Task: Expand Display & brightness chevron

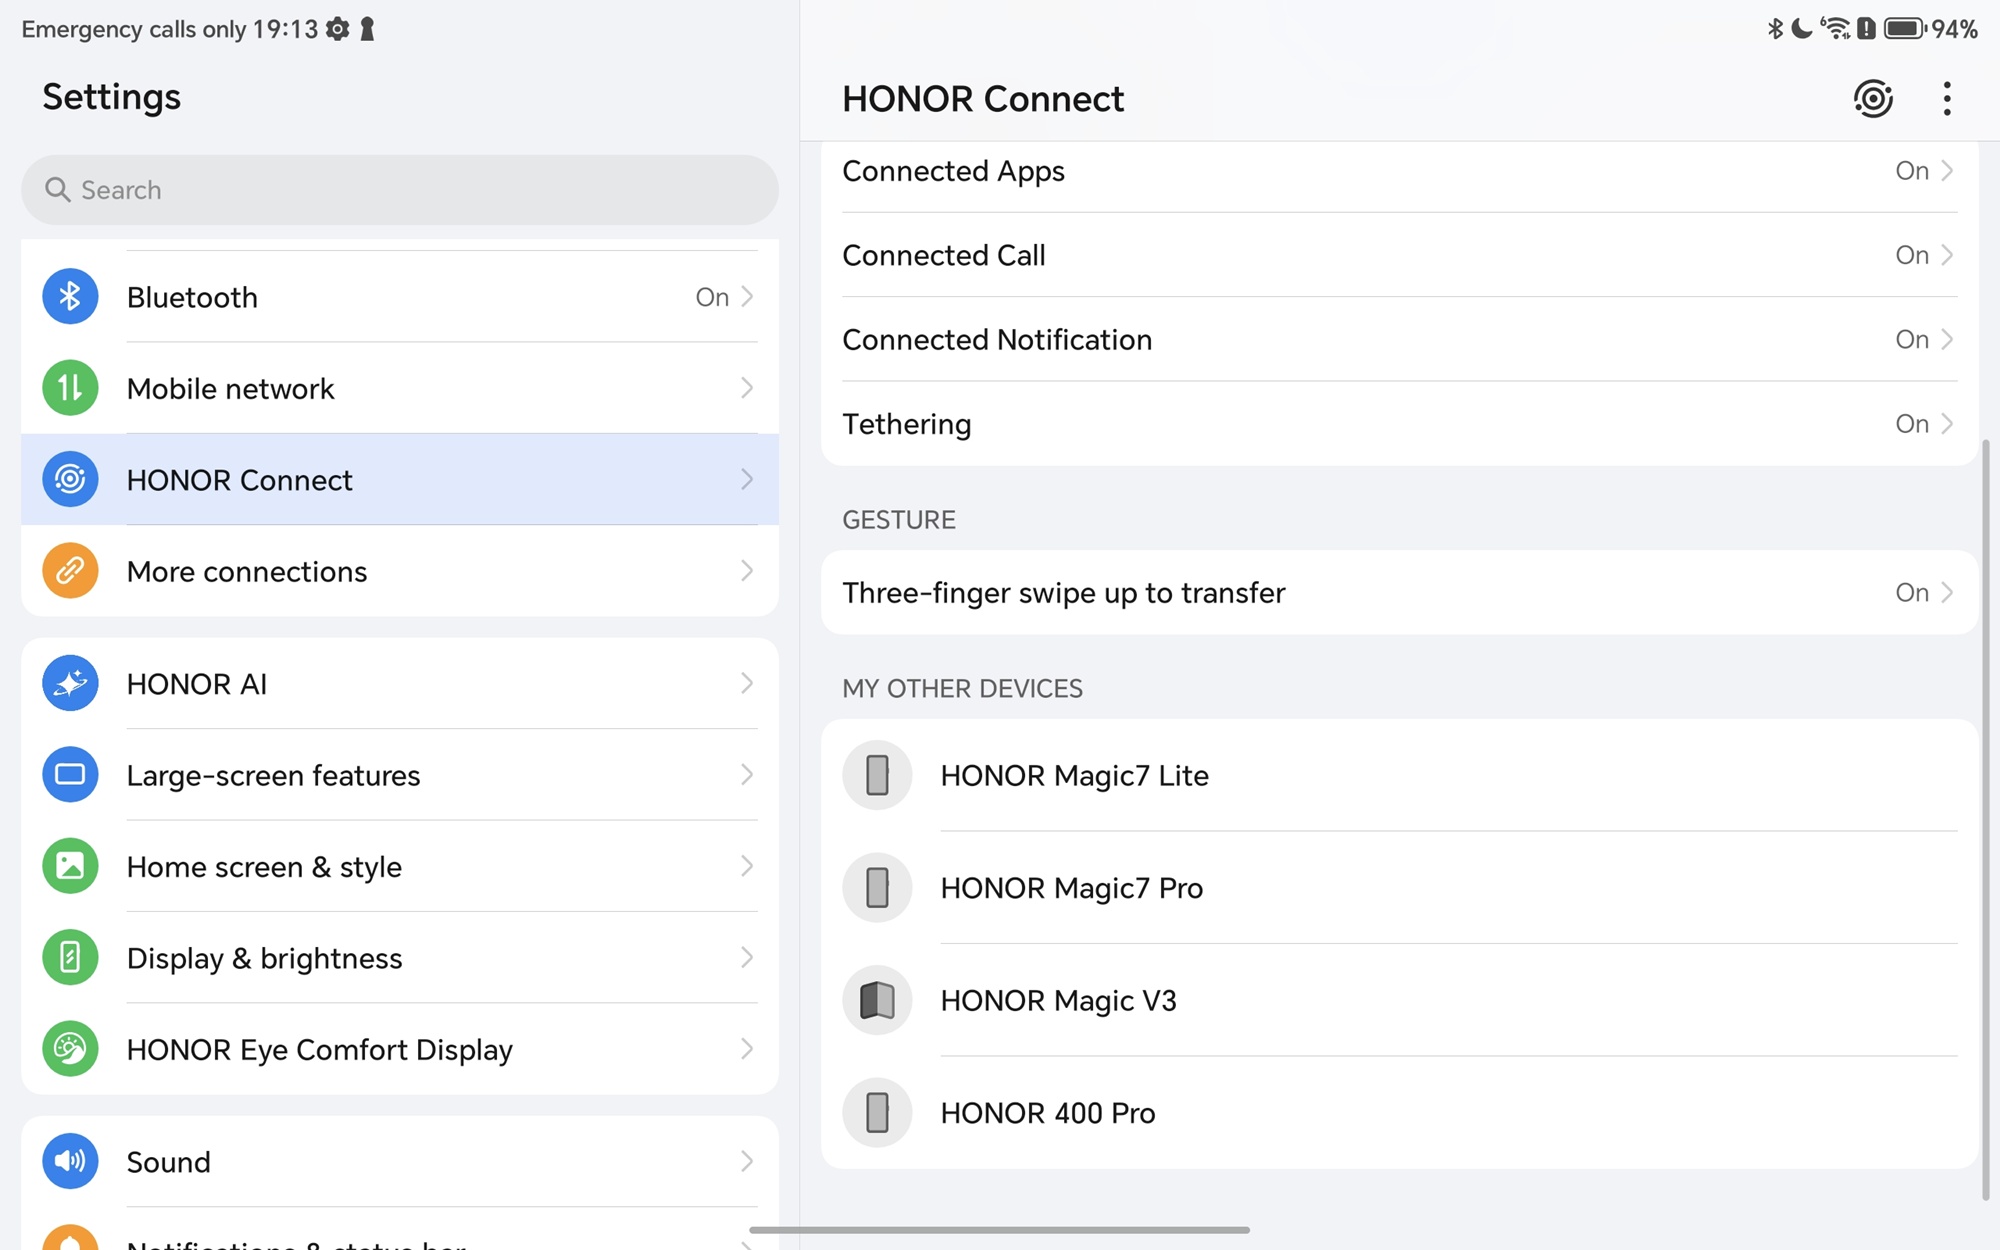Action: tap(746, 958)
